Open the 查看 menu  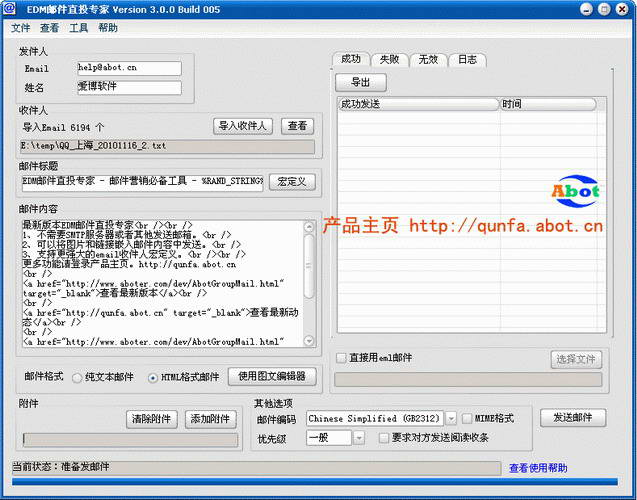[50, 28]
